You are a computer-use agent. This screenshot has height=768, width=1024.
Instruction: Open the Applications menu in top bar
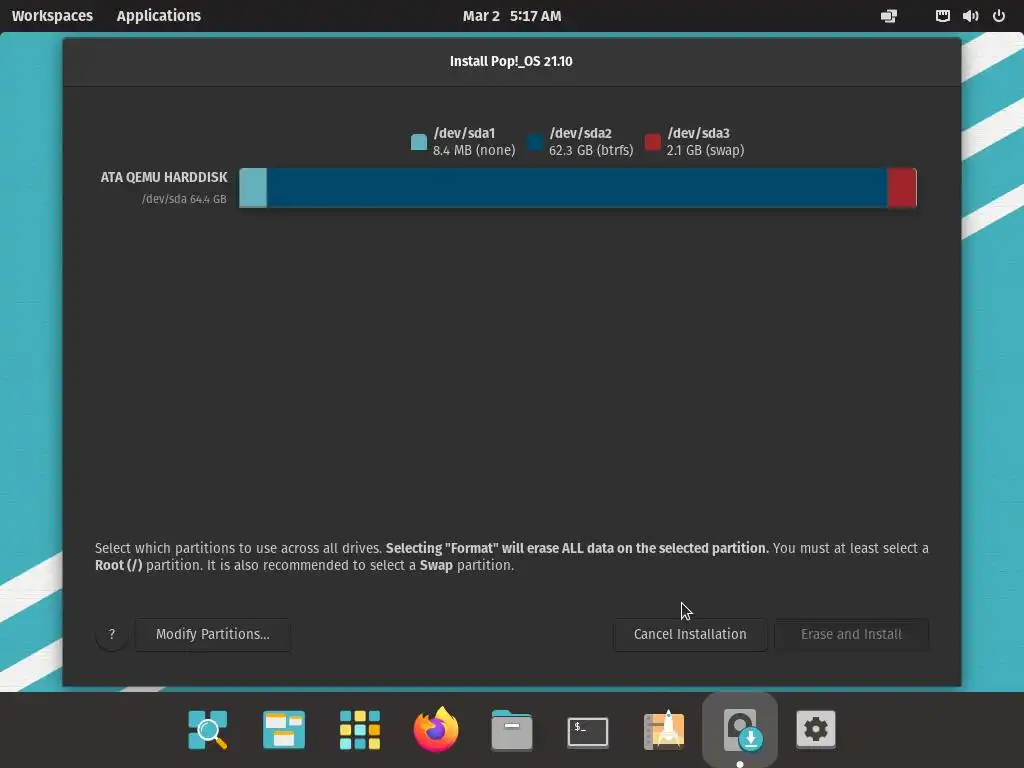[x=159, y=16]
